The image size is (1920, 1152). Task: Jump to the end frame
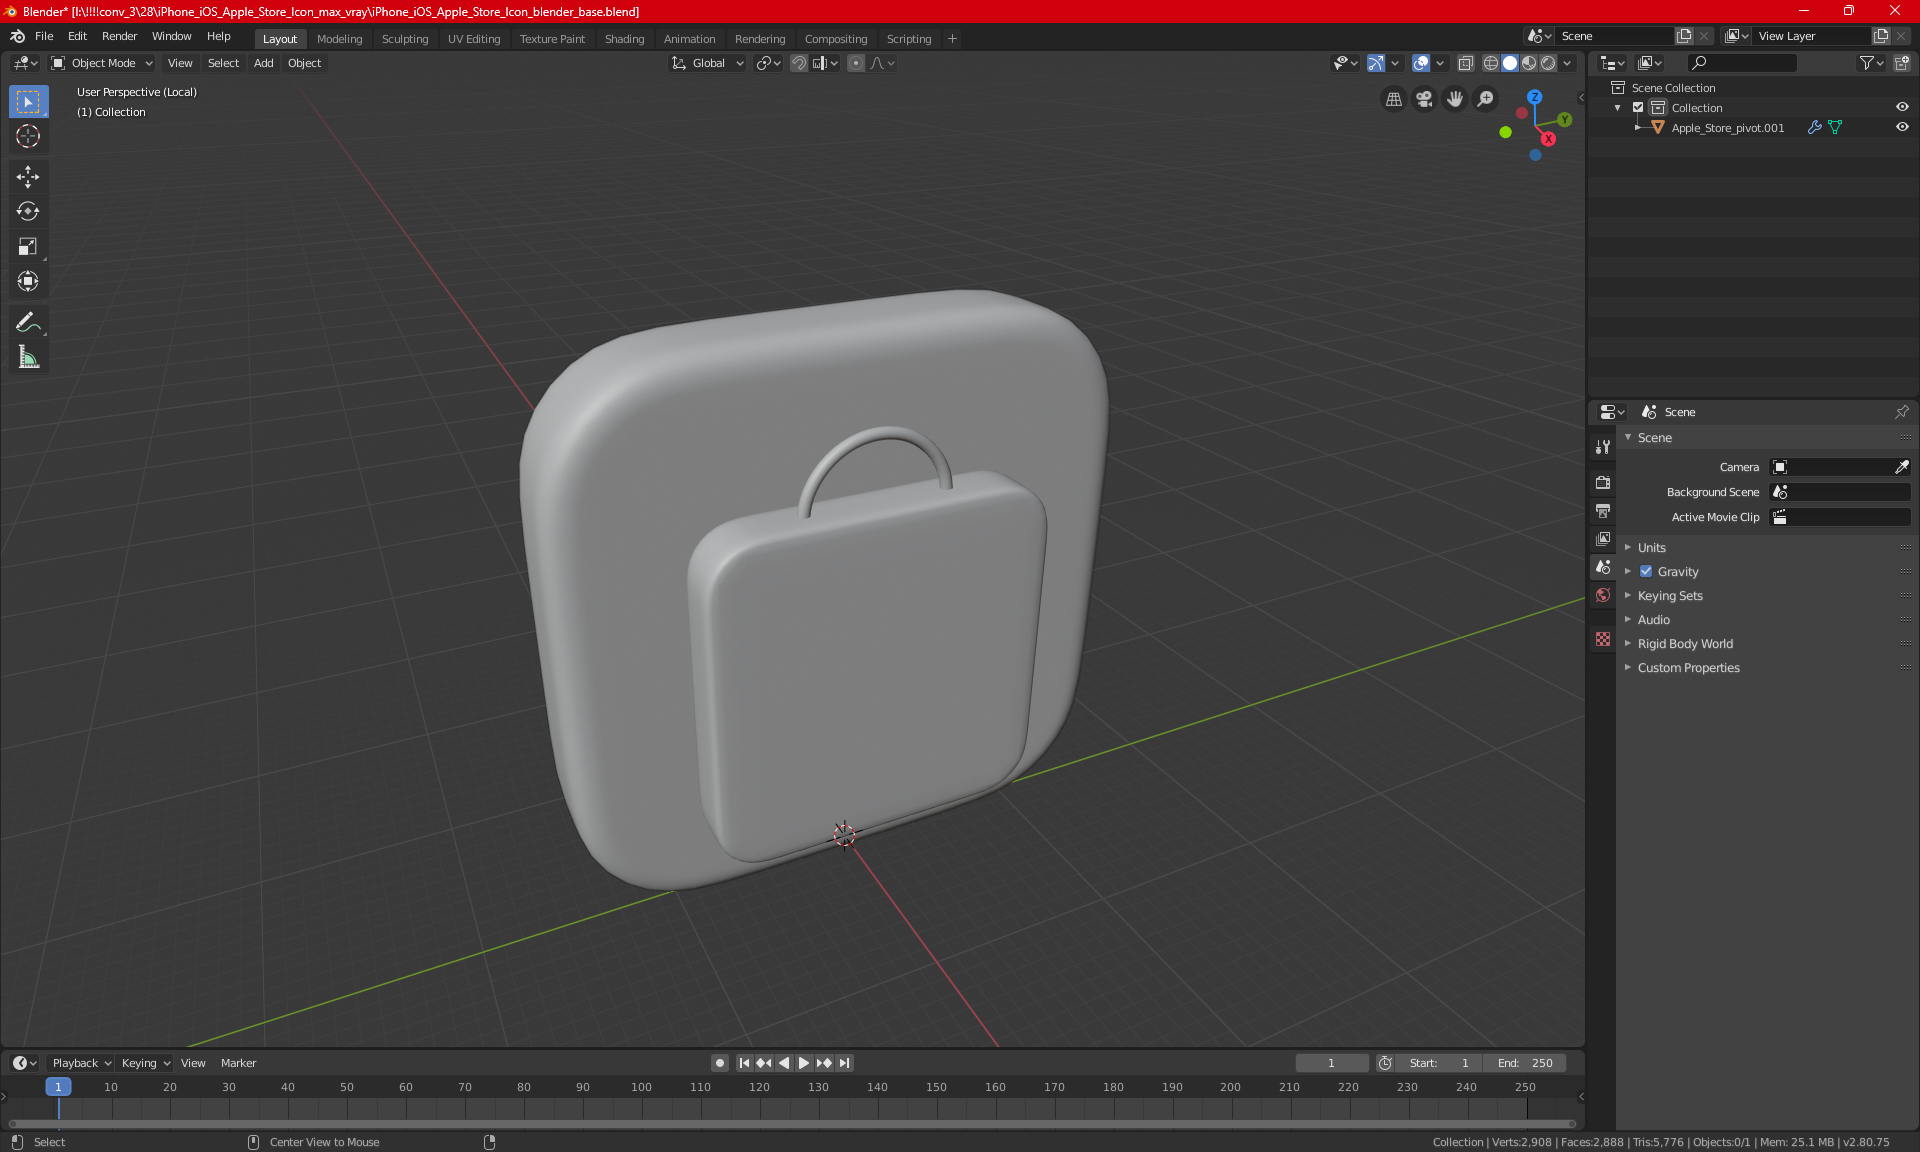click(x=845, y=1063)
